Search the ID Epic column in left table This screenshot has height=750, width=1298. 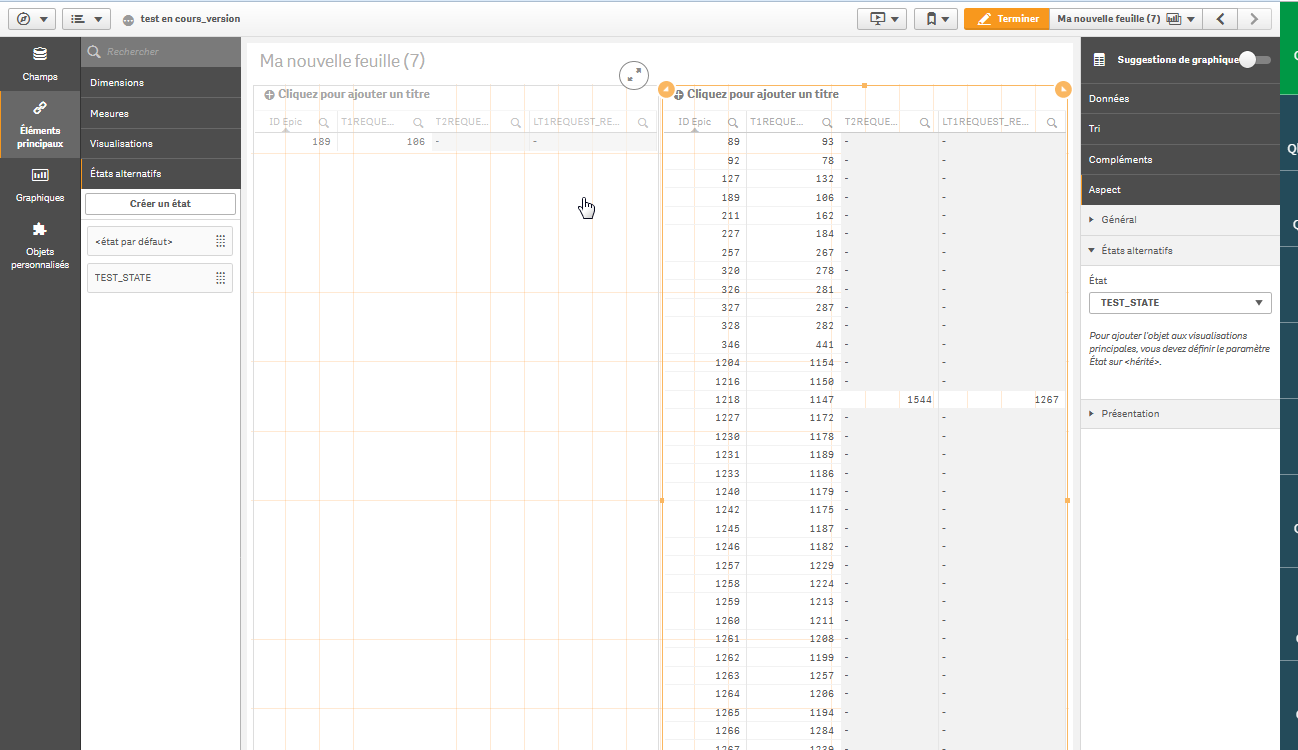pos(324,123)
